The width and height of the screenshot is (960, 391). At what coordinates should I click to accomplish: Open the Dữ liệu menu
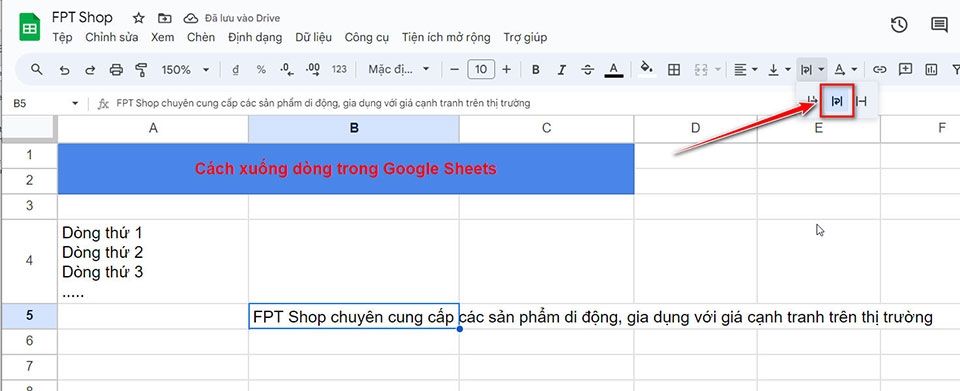(313, 37)
